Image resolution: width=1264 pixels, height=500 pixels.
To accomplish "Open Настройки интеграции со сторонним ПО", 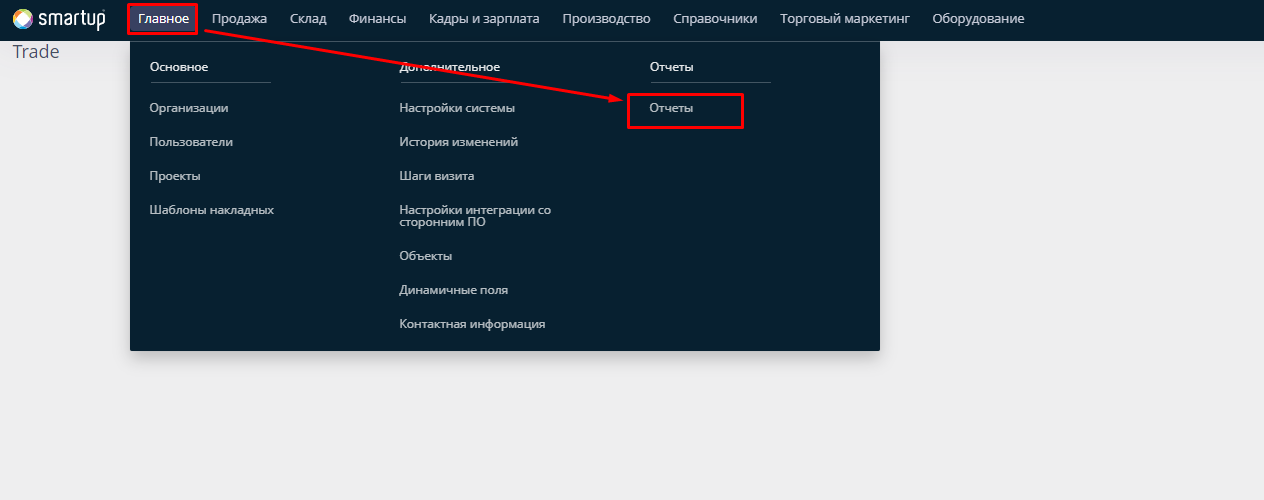I will [x=475, y=216].
